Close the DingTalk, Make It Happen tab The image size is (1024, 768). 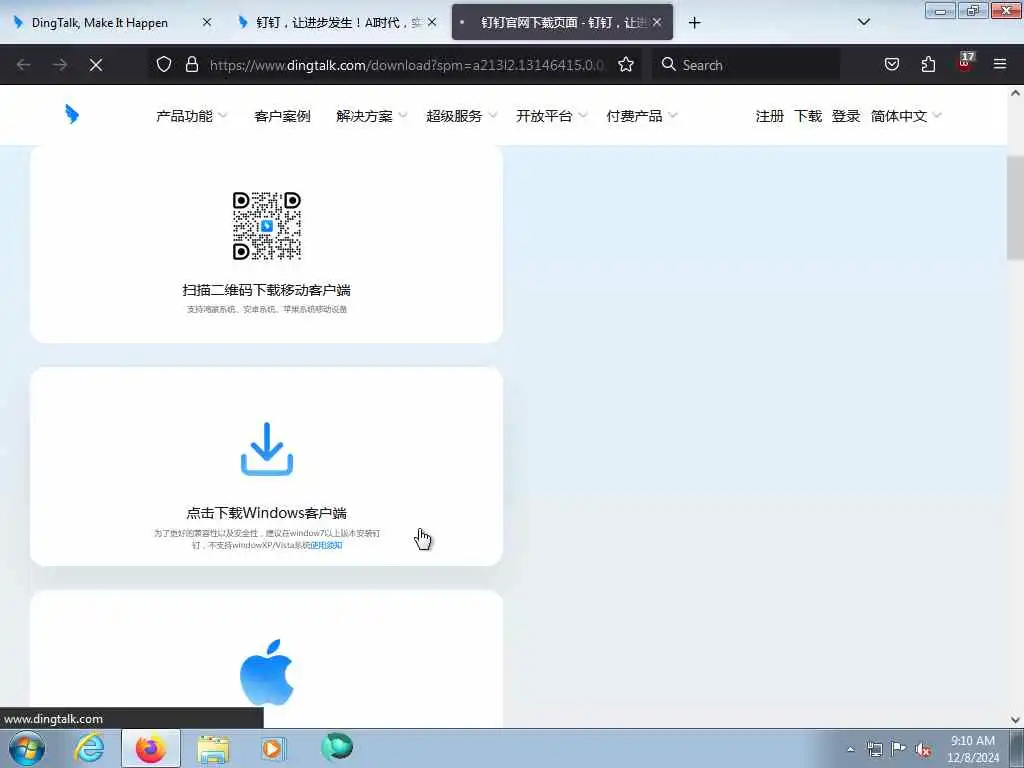[206, 22]
